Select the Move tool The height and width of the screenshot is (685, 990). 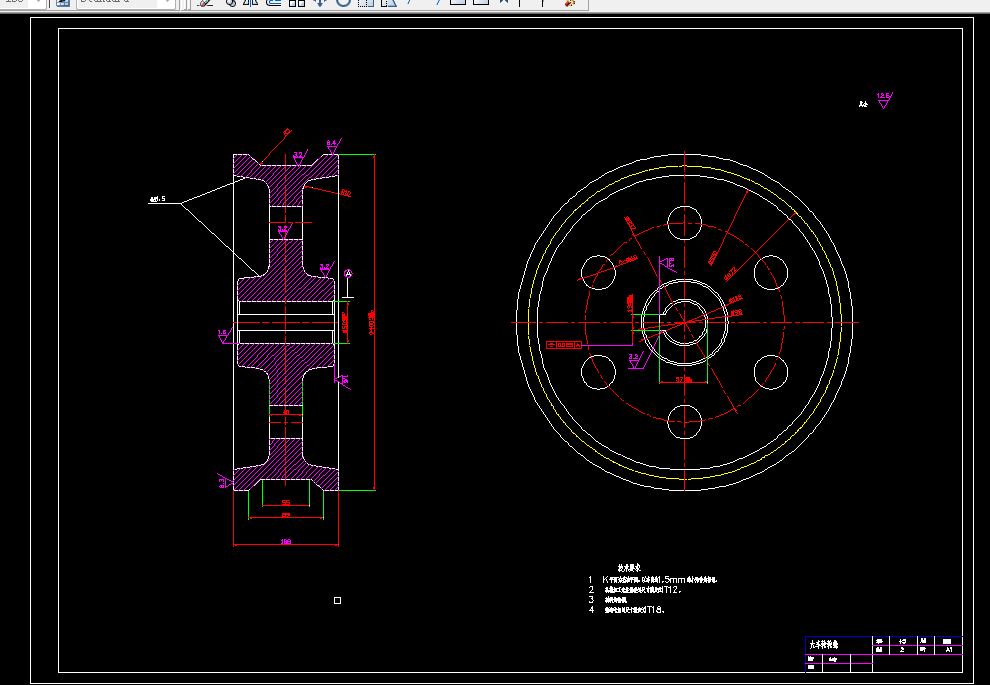[319, 3]
